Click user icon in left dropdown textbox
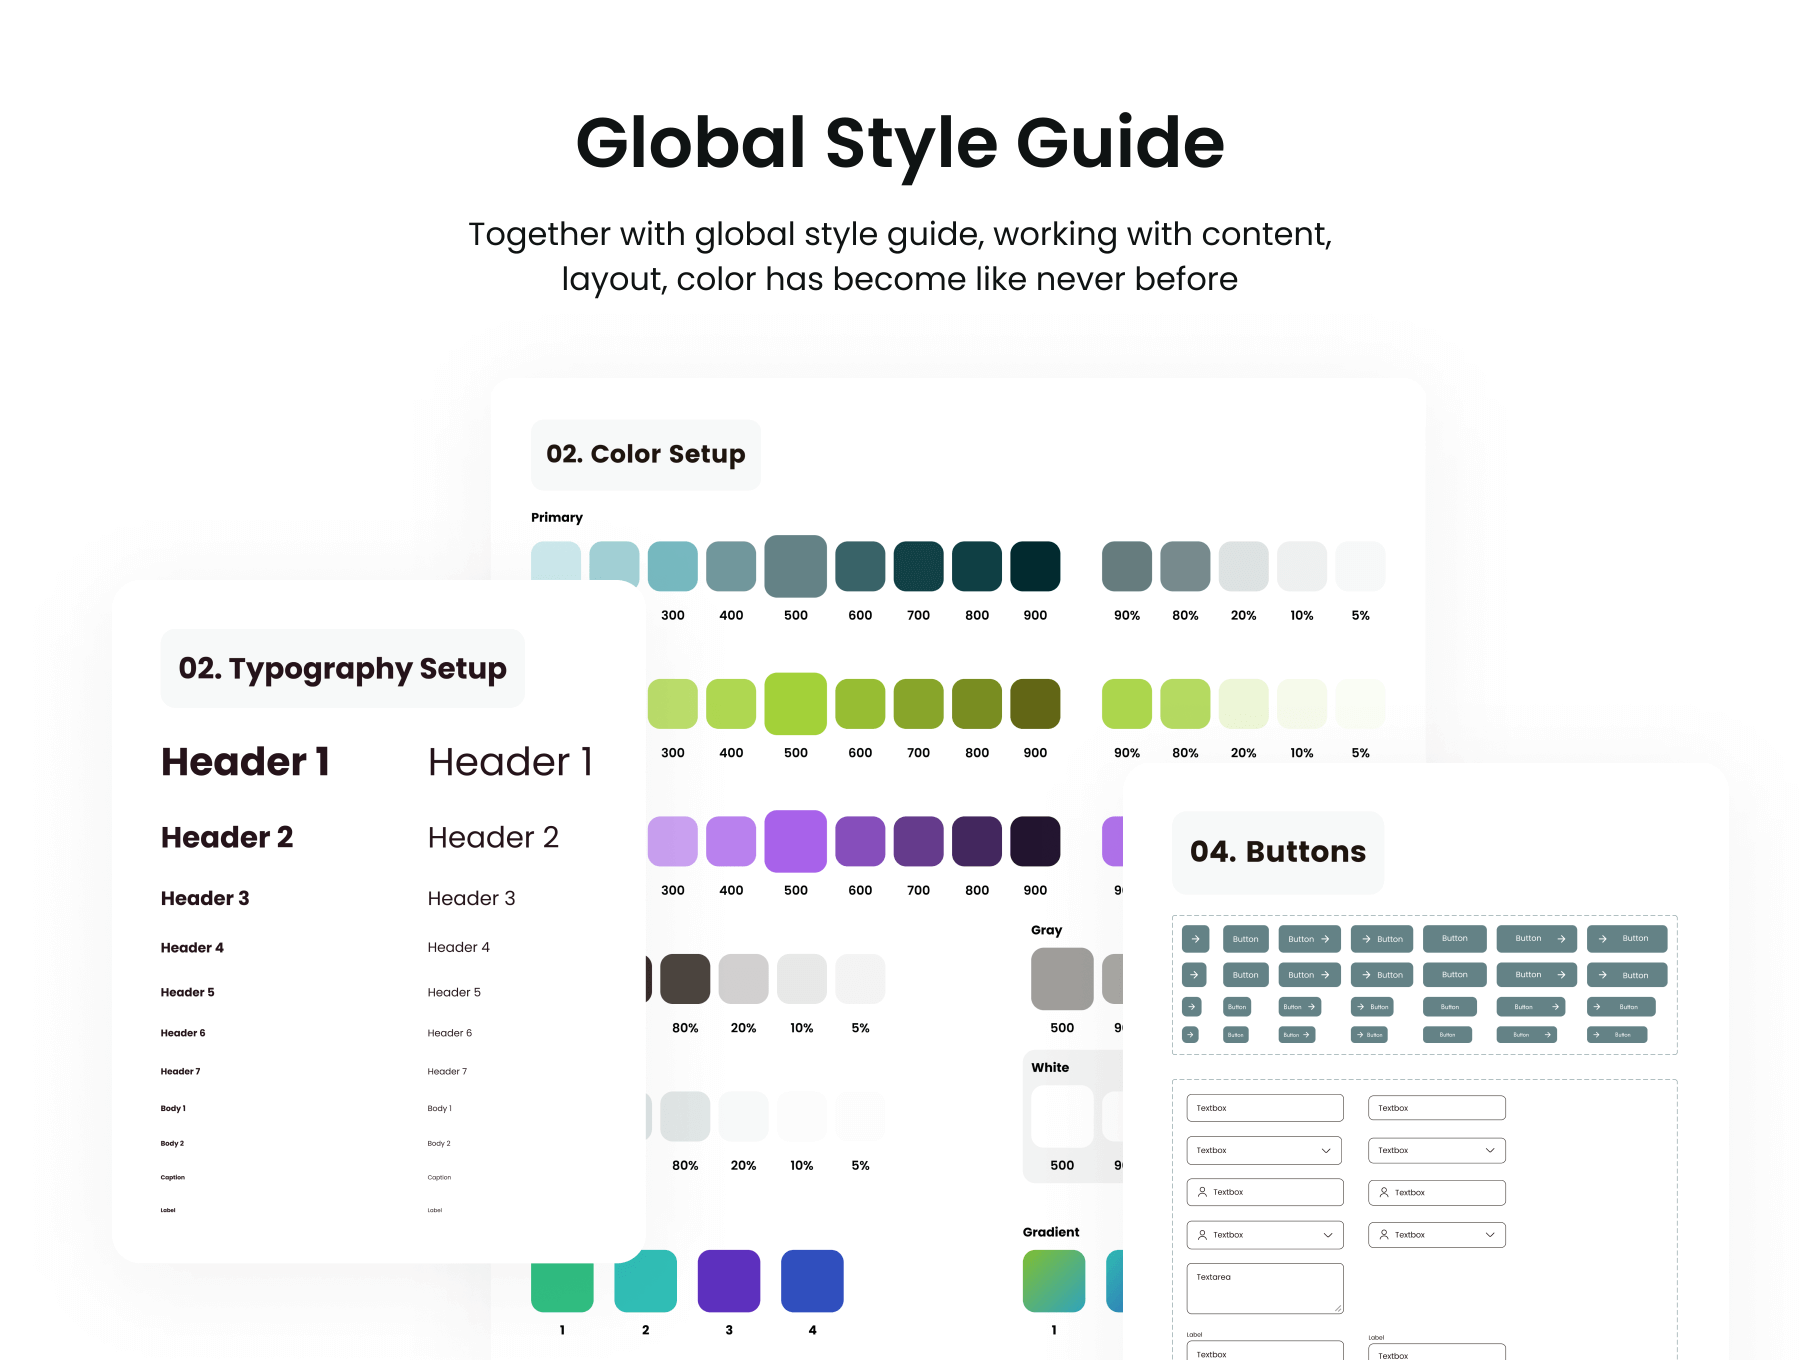Image resolution: width=1800 pixels, height=1360 pixels. [1202, 1235]
